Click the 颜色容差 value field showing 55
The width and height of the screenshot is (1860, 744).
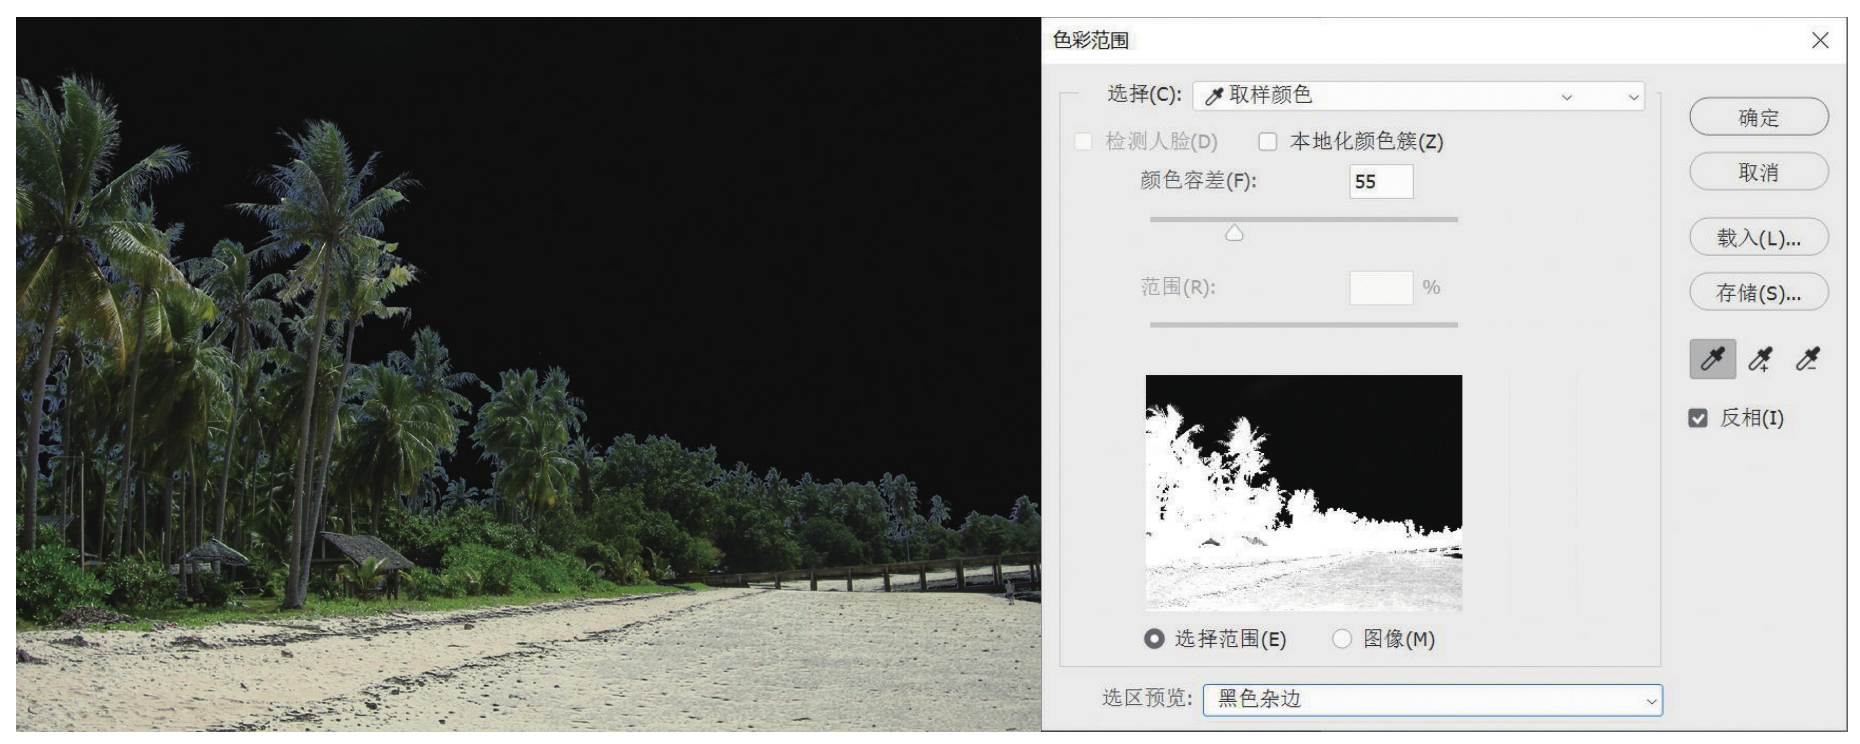[x=1381, y=182]
